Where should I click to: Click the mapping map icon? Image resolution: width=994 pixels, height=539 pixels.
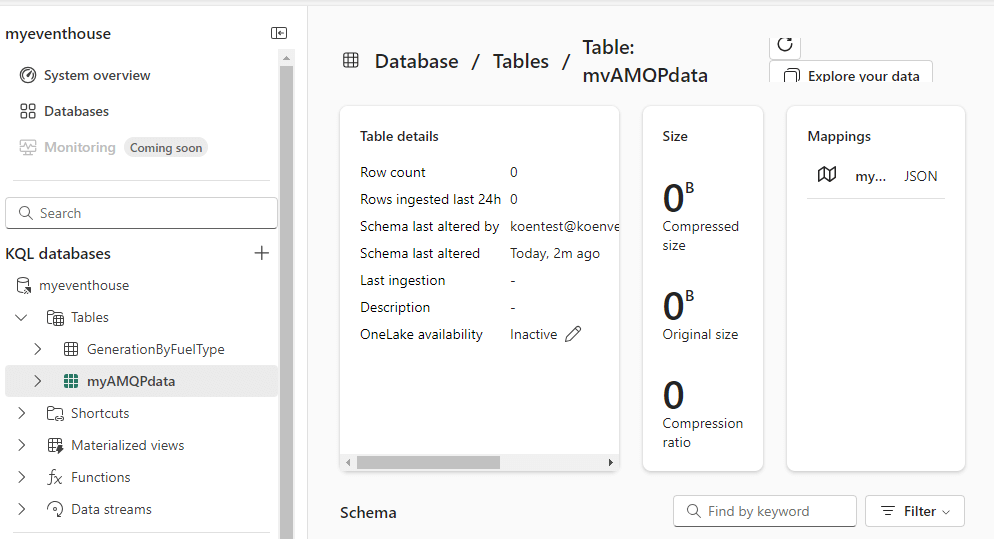(x=827, y=175)
